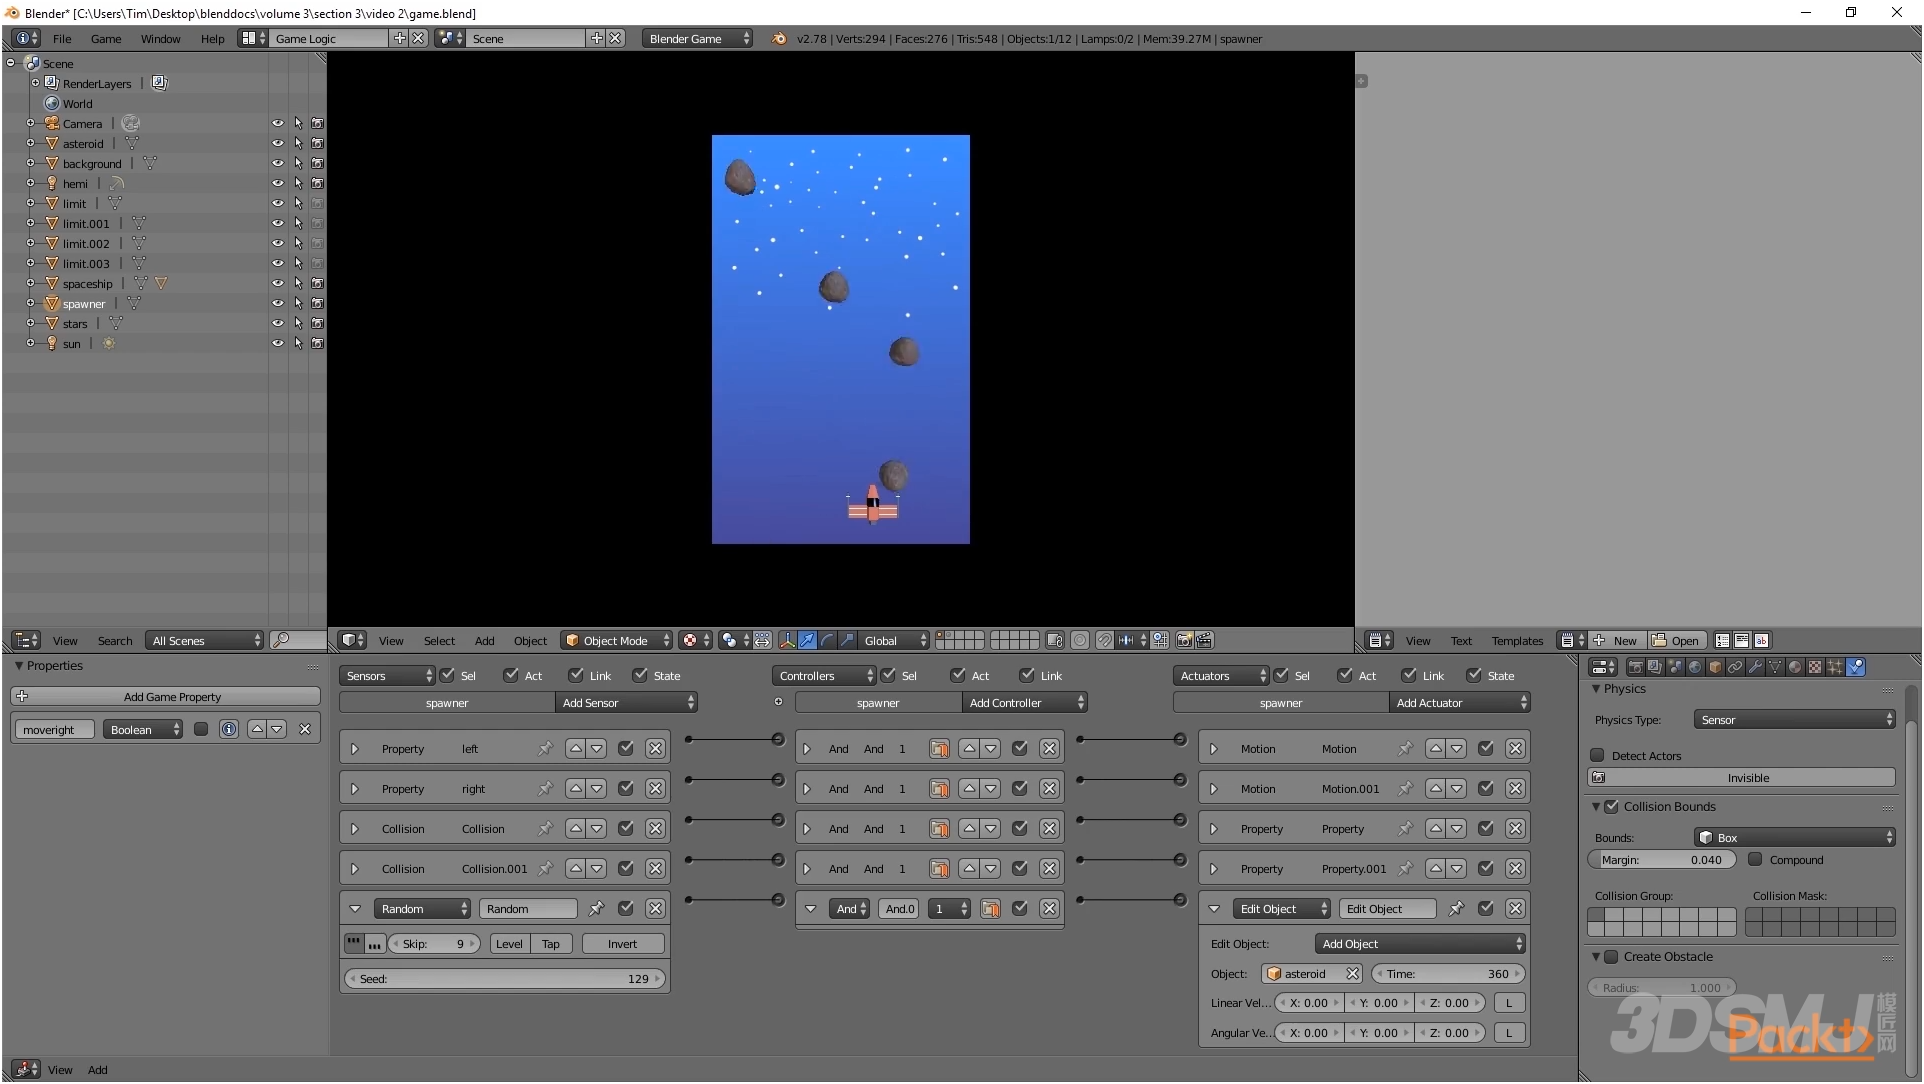Enable the Compound checkbox

click(1755, 860)
